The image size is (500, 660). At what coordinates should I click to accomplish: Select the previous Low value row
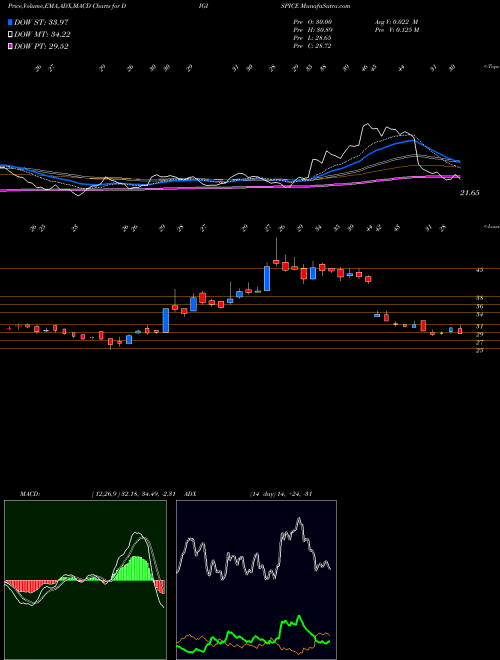(x=313, y=38)
